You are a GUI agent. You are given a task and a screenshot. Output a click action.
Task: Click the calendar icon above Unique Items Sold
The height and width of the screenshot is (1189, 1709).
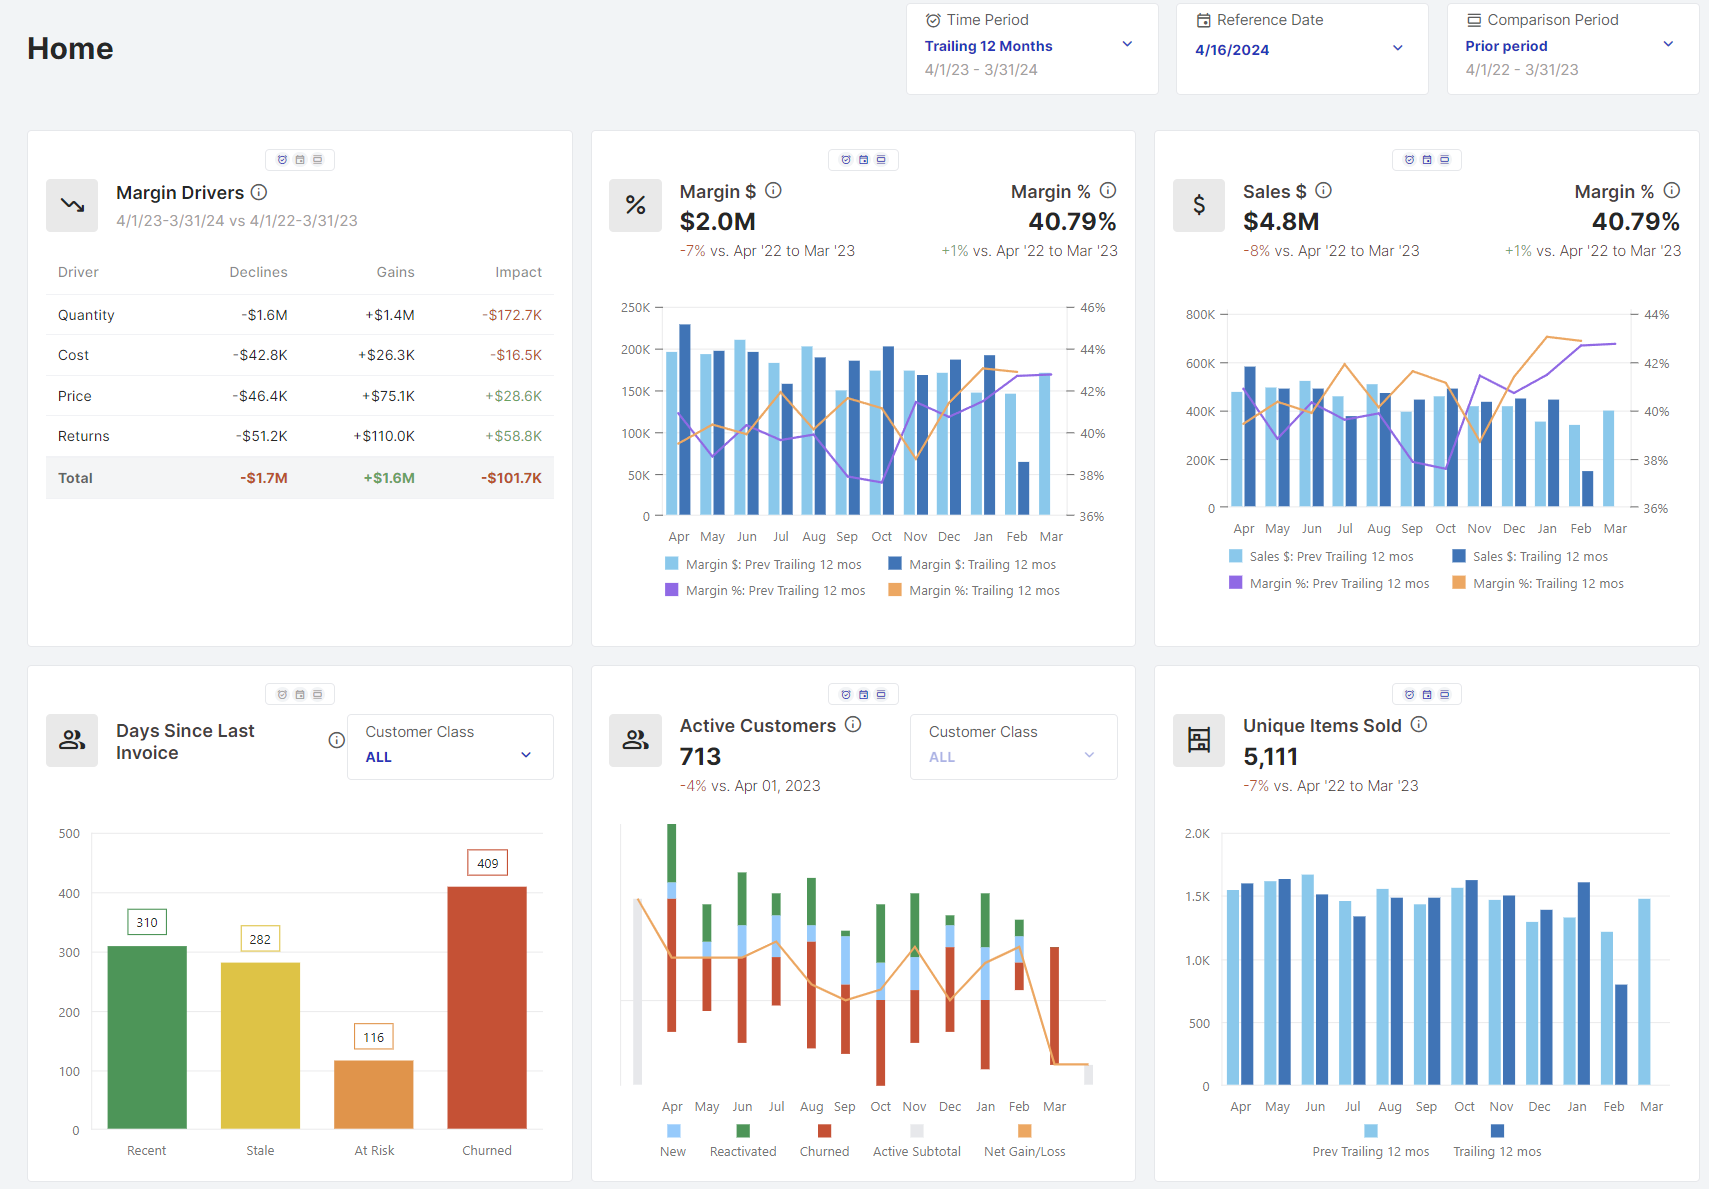(1427, 694)
